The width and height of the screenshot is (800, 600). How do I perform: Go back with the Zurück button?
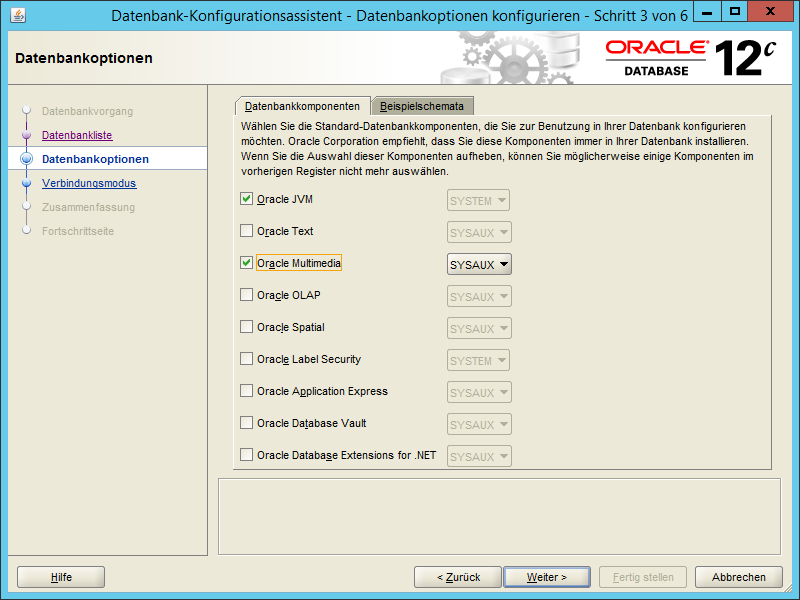458,577
